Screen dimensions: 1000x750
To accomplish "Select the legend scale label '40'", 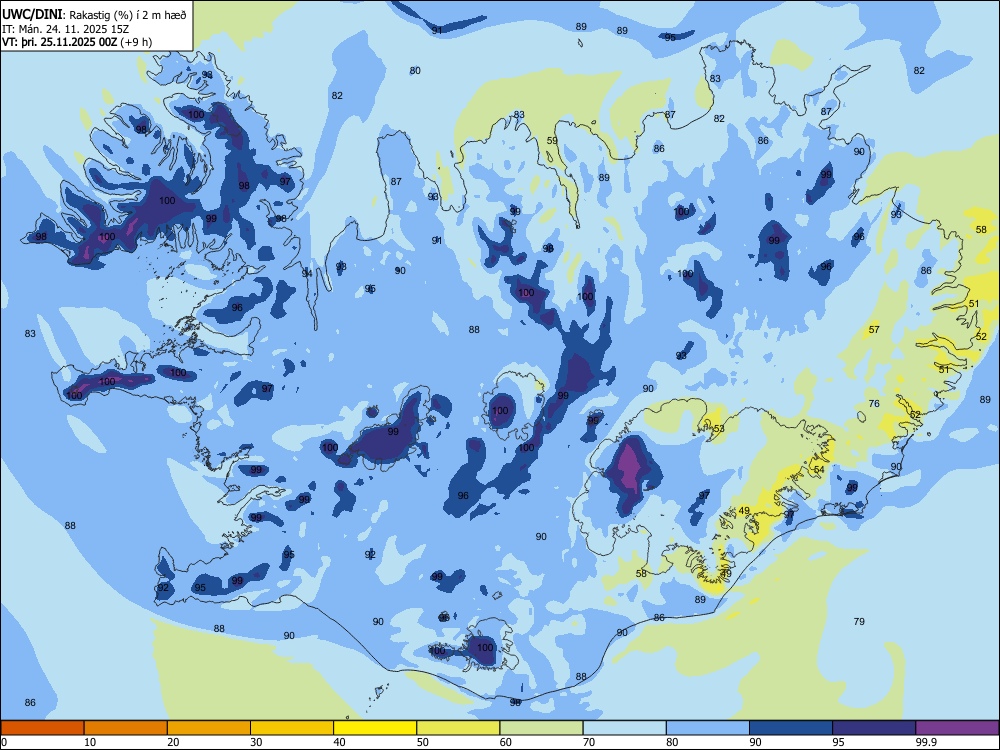I will pos(339,742).
